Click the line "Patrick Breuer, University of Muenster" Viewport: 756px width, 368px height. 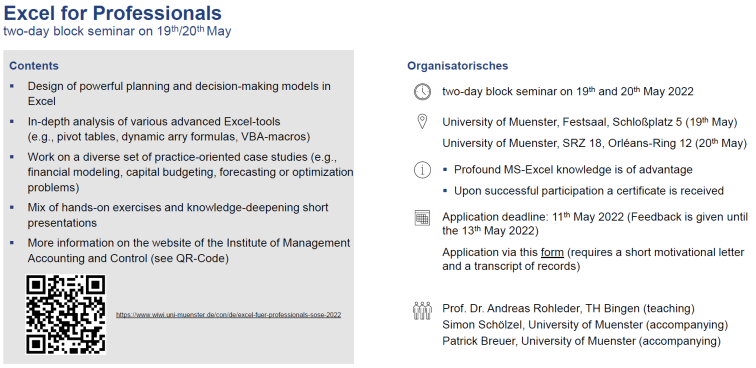click(x=581, y=341)
